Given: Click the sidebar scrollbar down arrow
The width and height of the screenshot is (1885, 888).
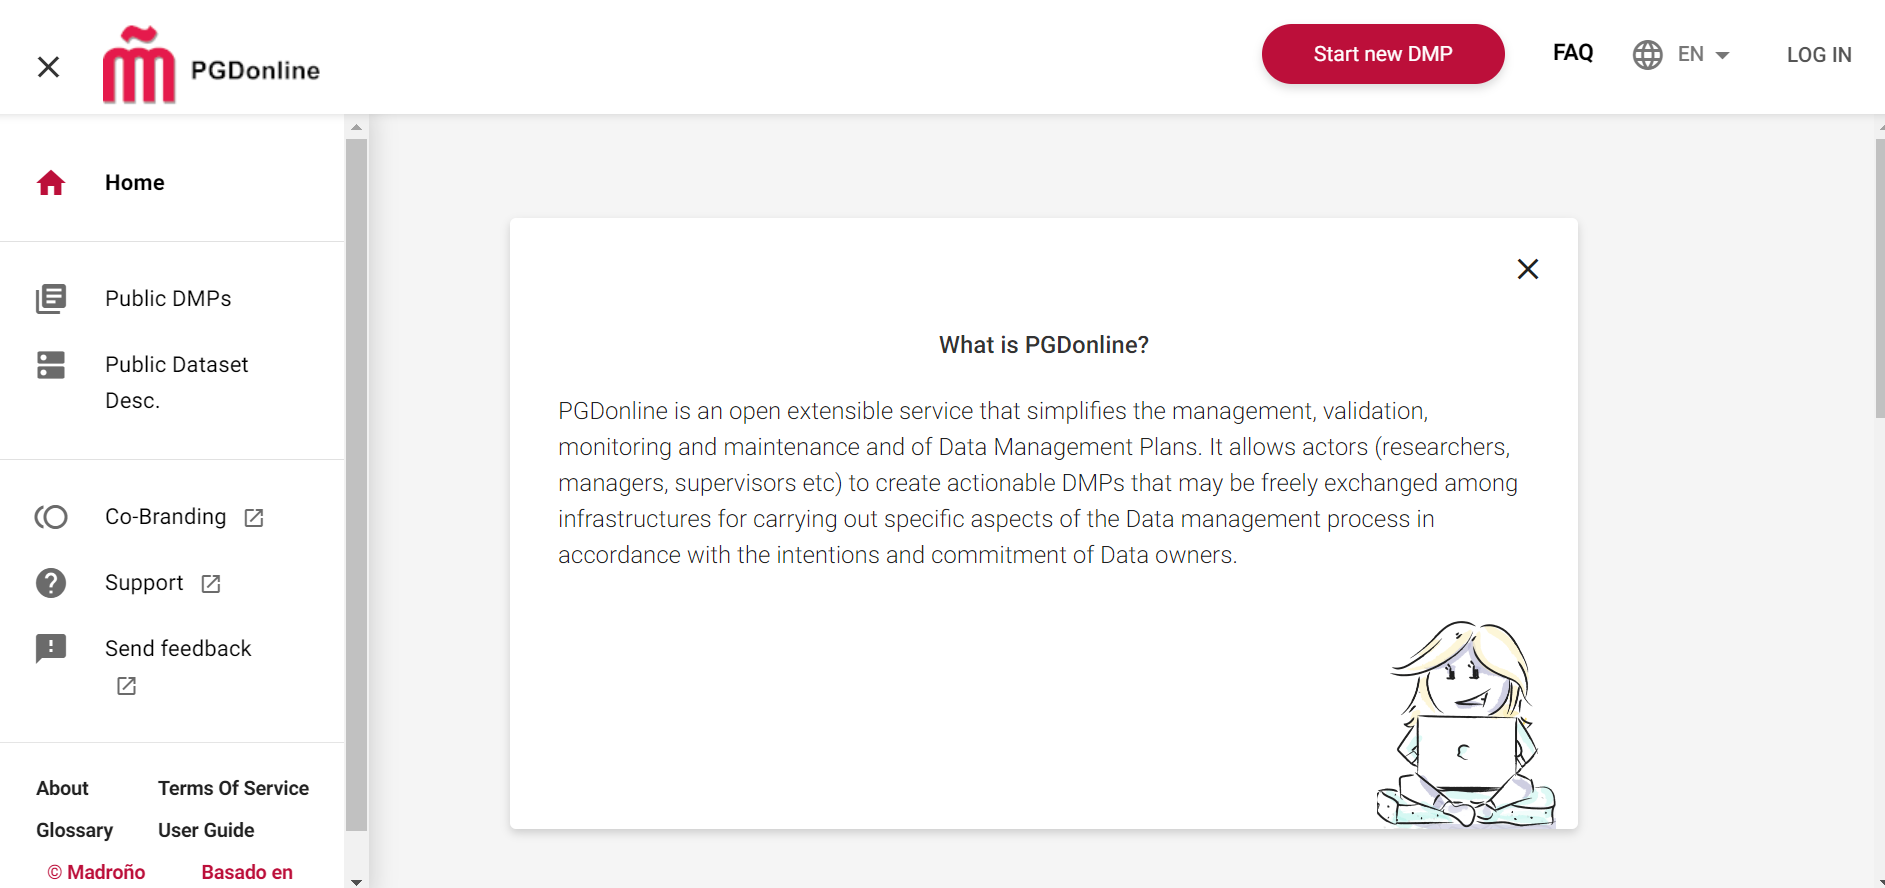Looking at the screenshot, I should pos(356,882).
